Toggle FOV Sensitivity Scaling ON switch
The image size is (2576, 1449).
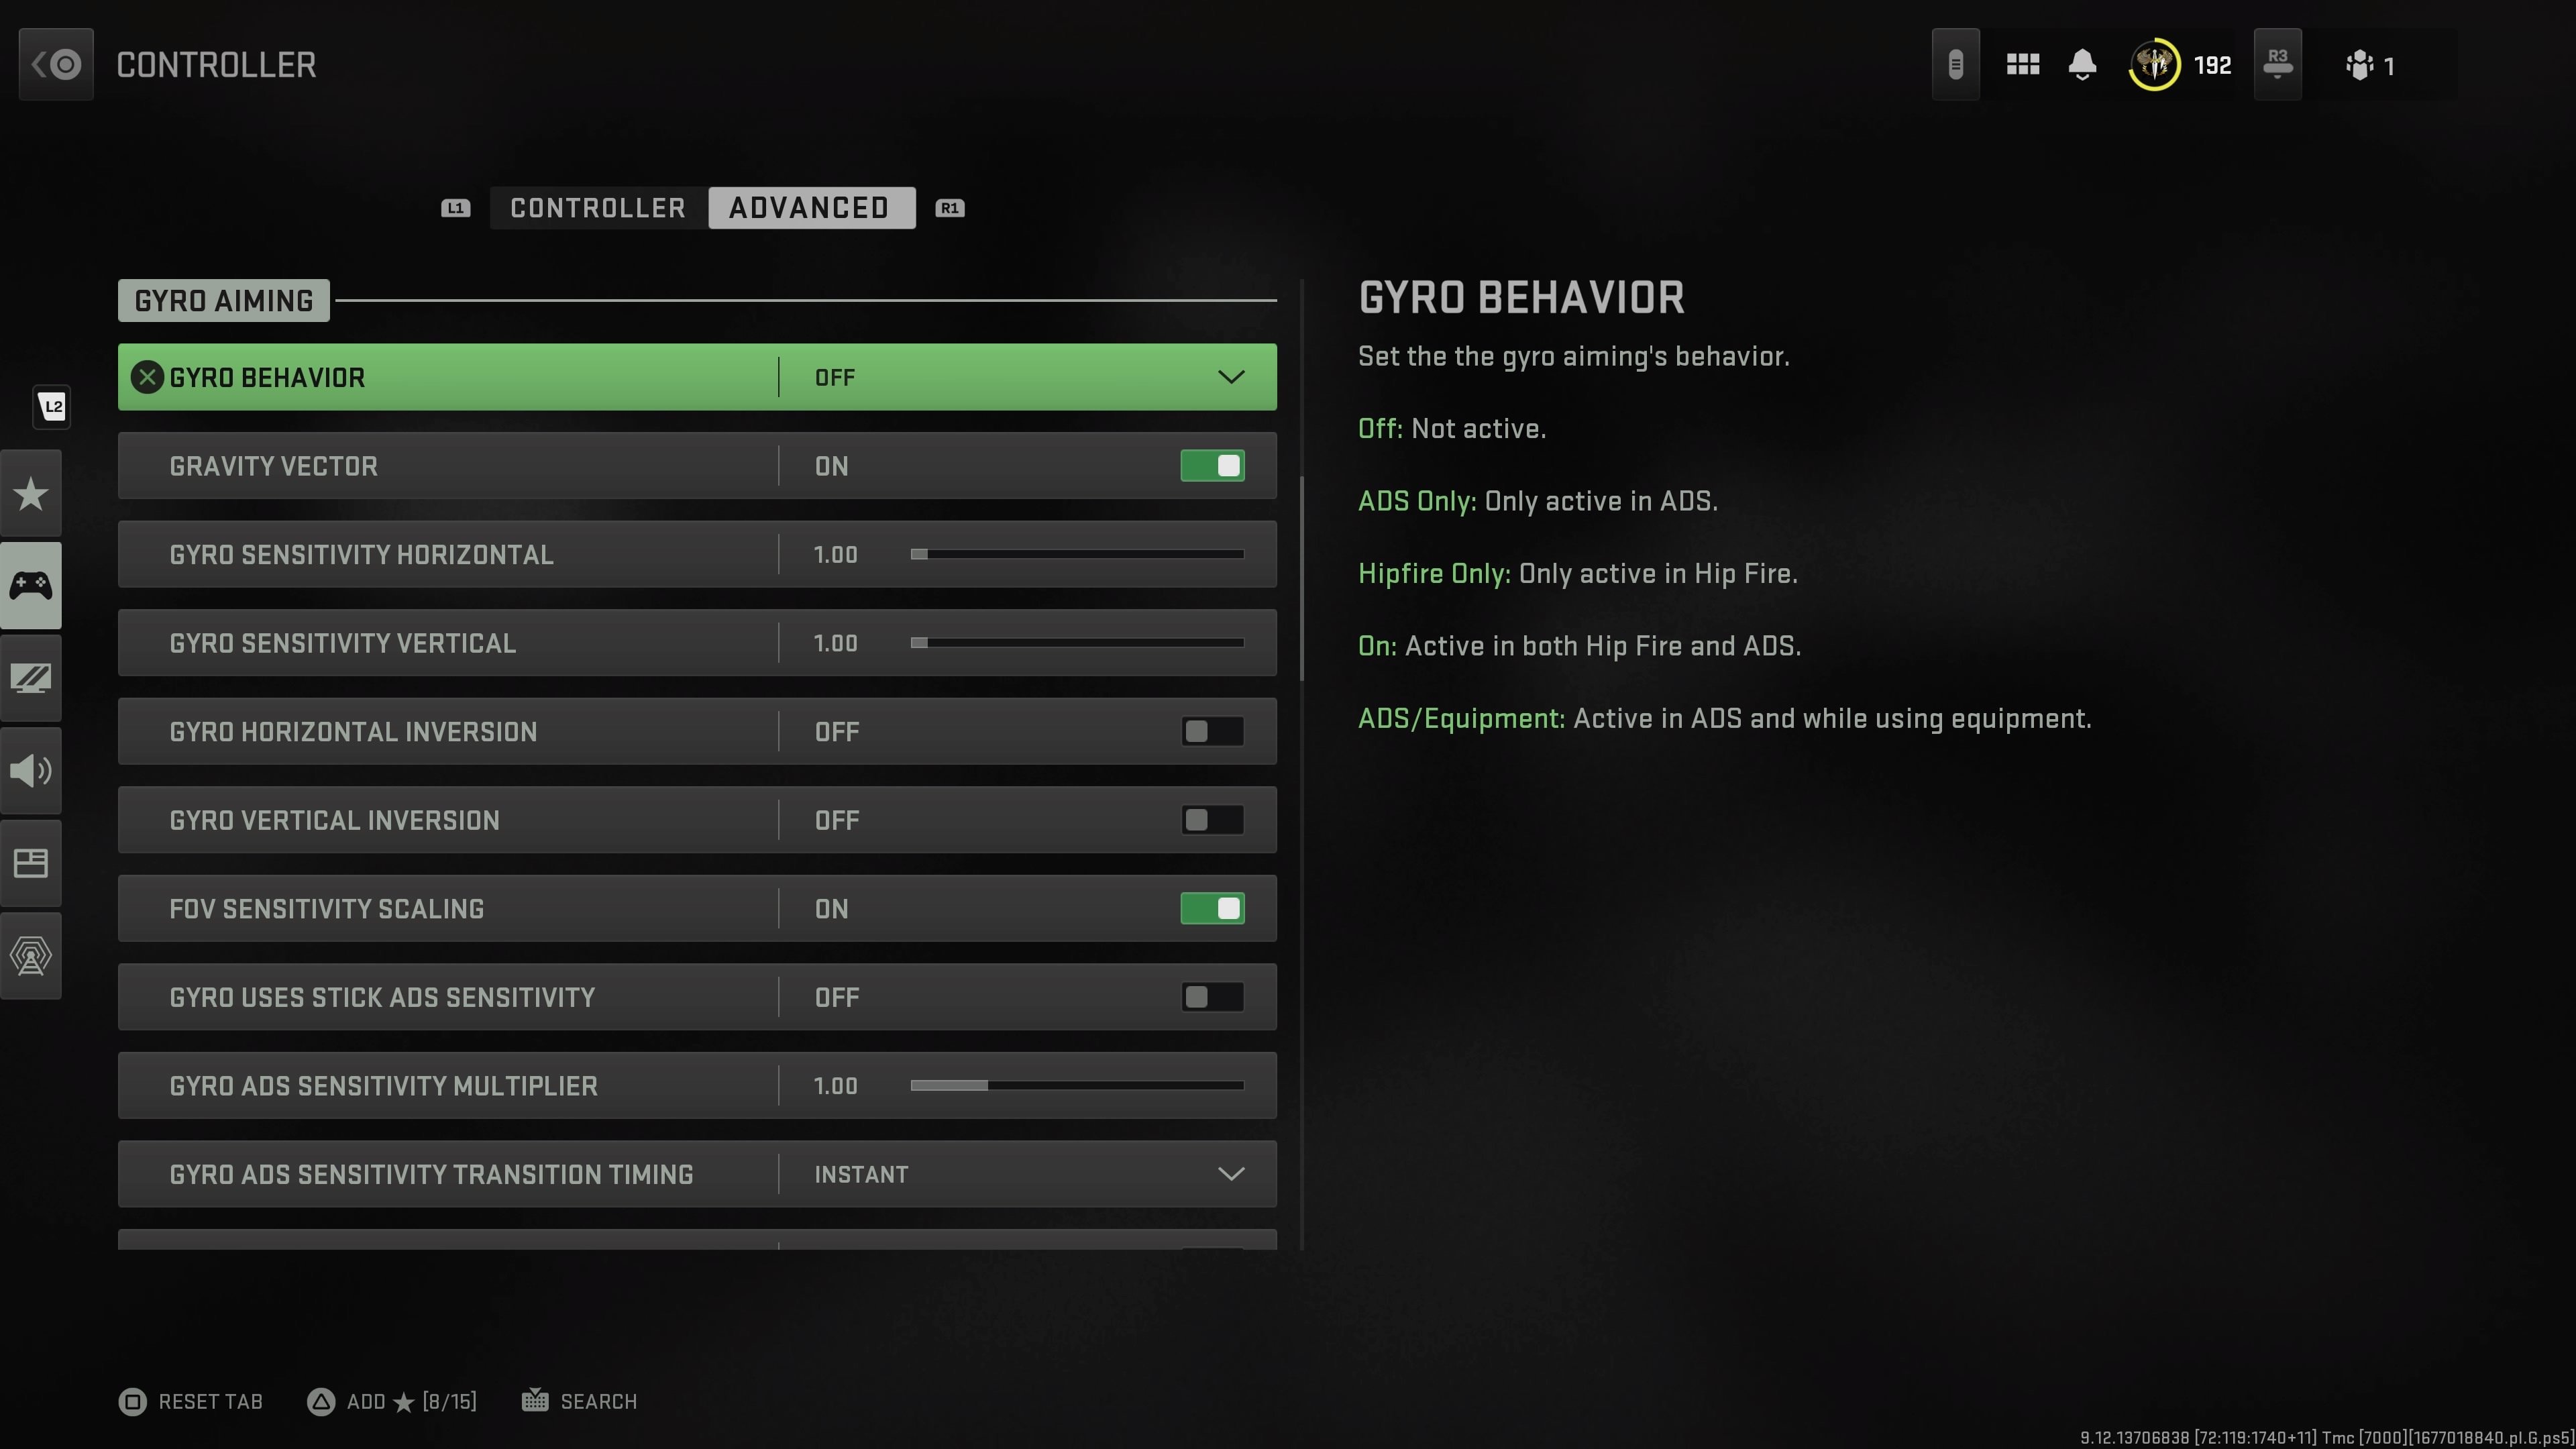[1212, 908]
